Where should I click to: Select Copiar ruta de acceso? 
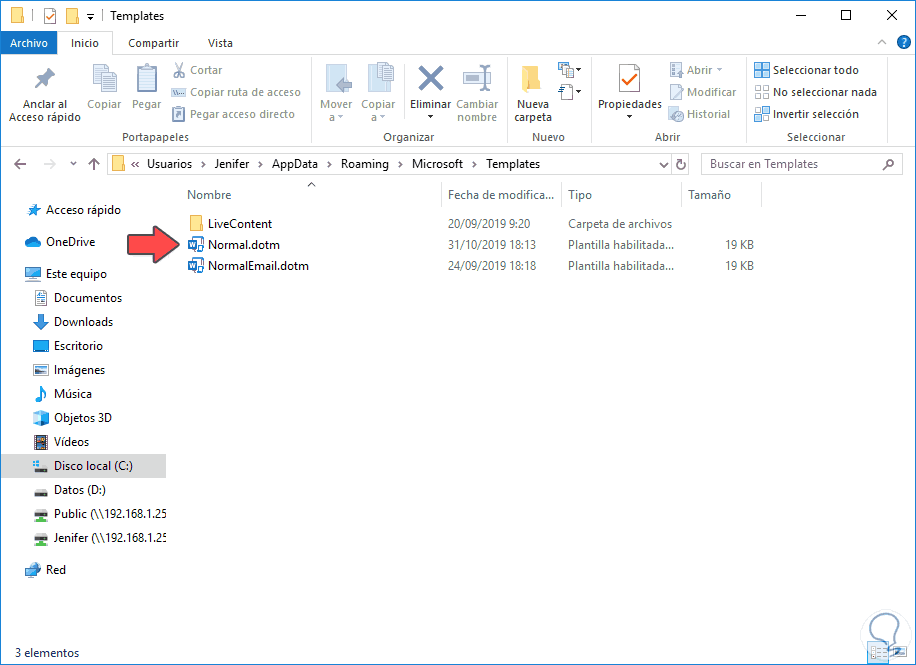click(236, 92)
